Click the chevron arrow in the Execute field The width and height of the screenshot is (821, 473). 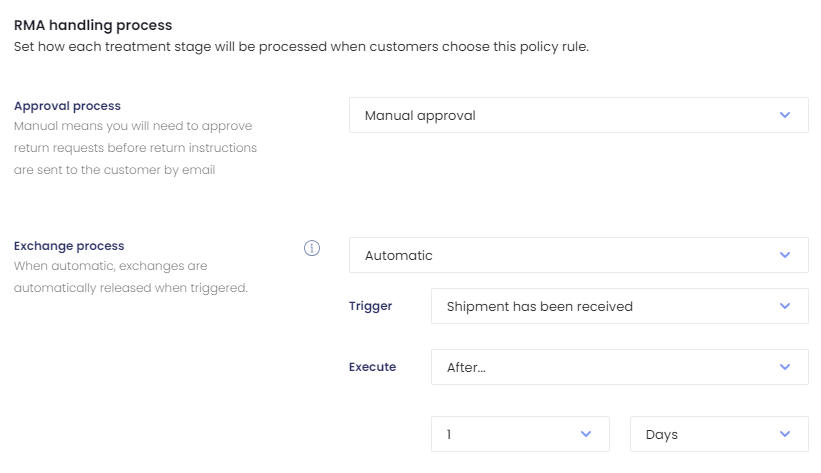(784, 367)
